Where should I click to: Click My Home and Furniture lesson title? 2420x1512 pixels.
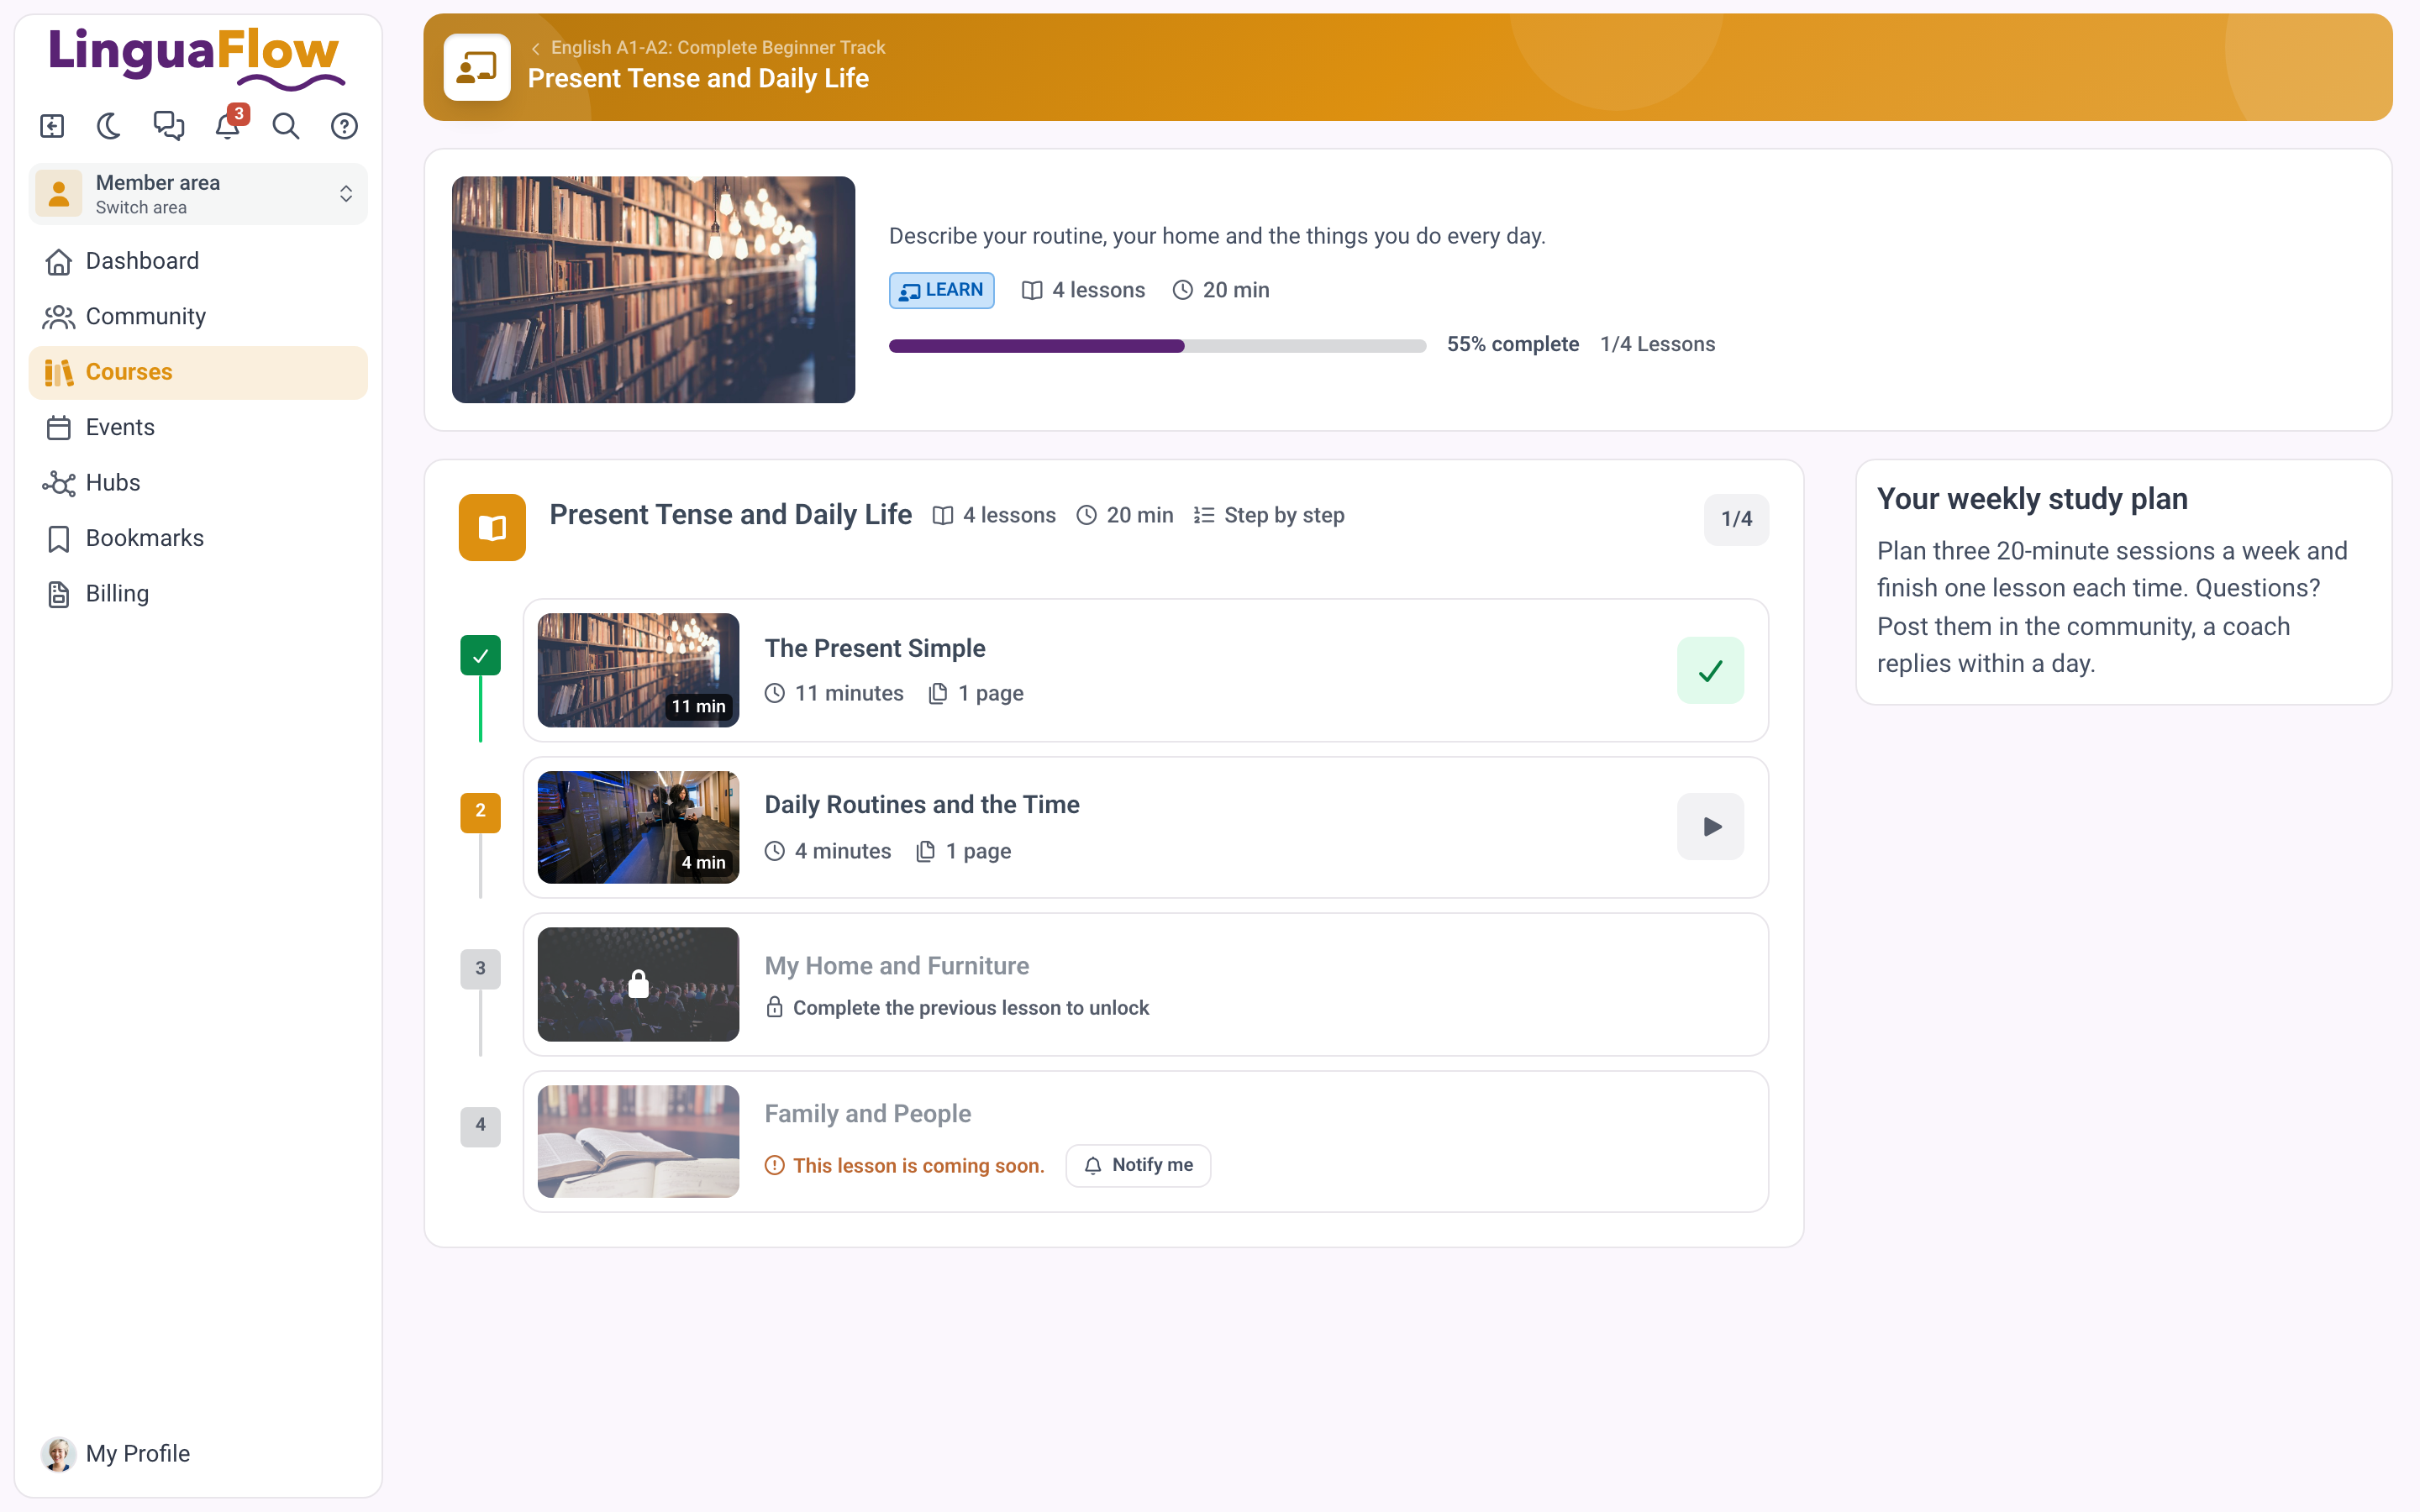coord(896,966)
